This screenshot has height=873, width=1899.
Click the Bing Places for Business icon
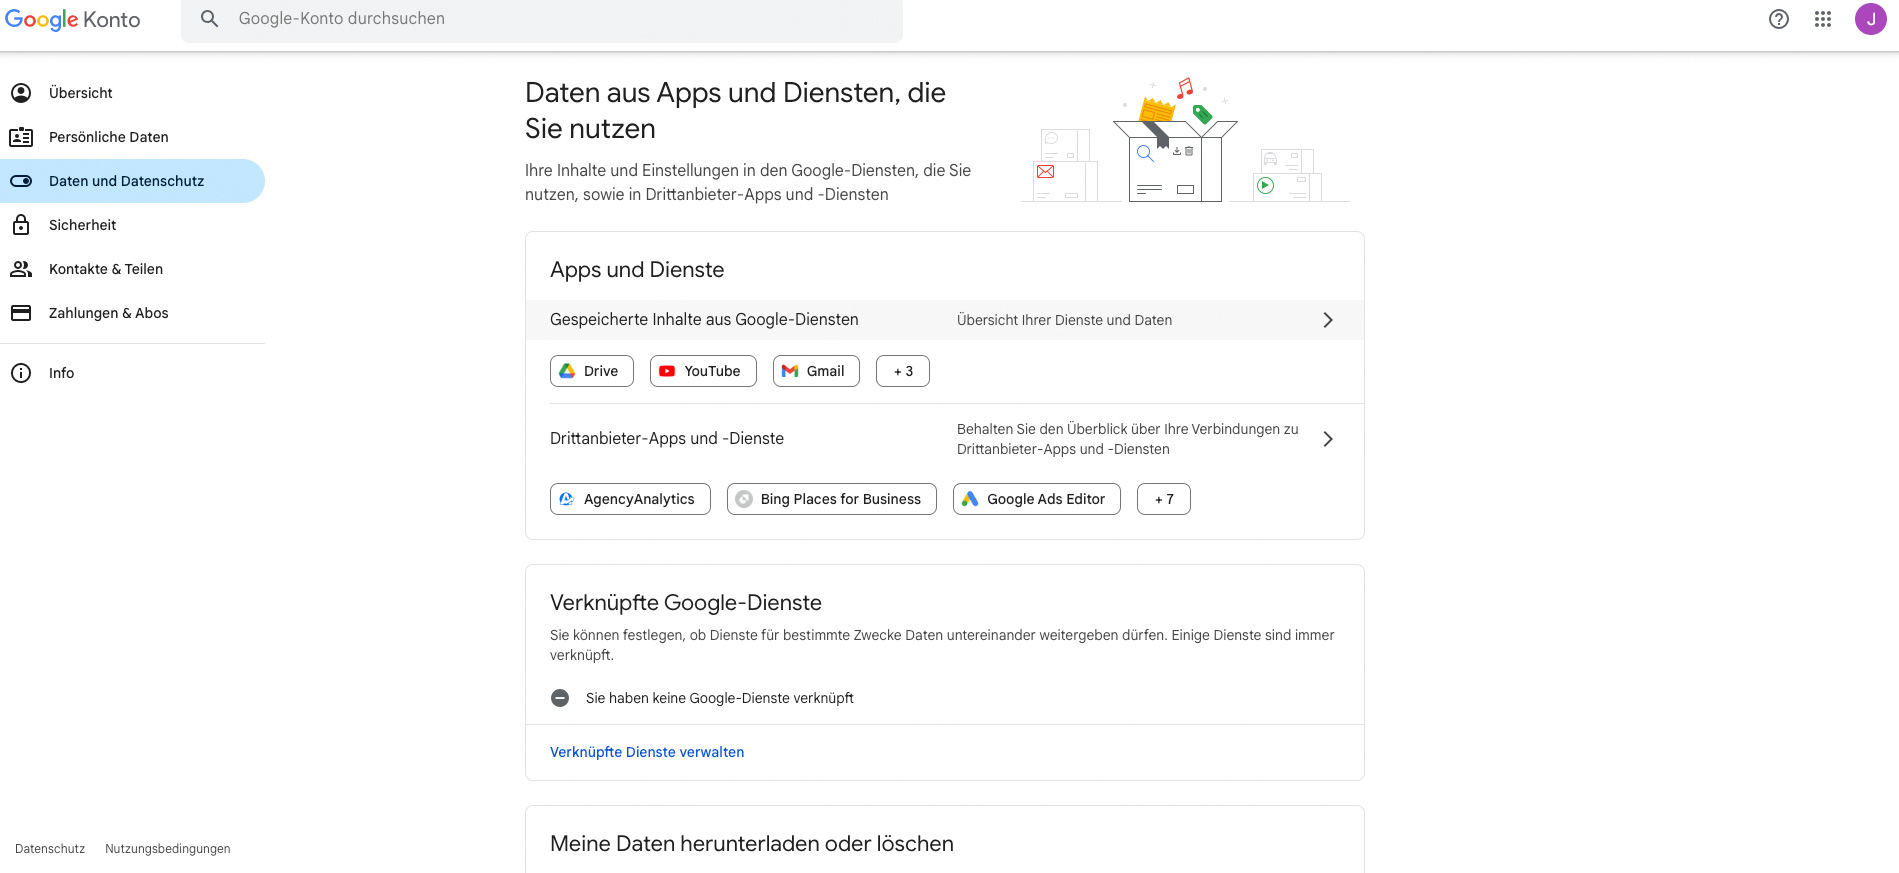[744, 499]
